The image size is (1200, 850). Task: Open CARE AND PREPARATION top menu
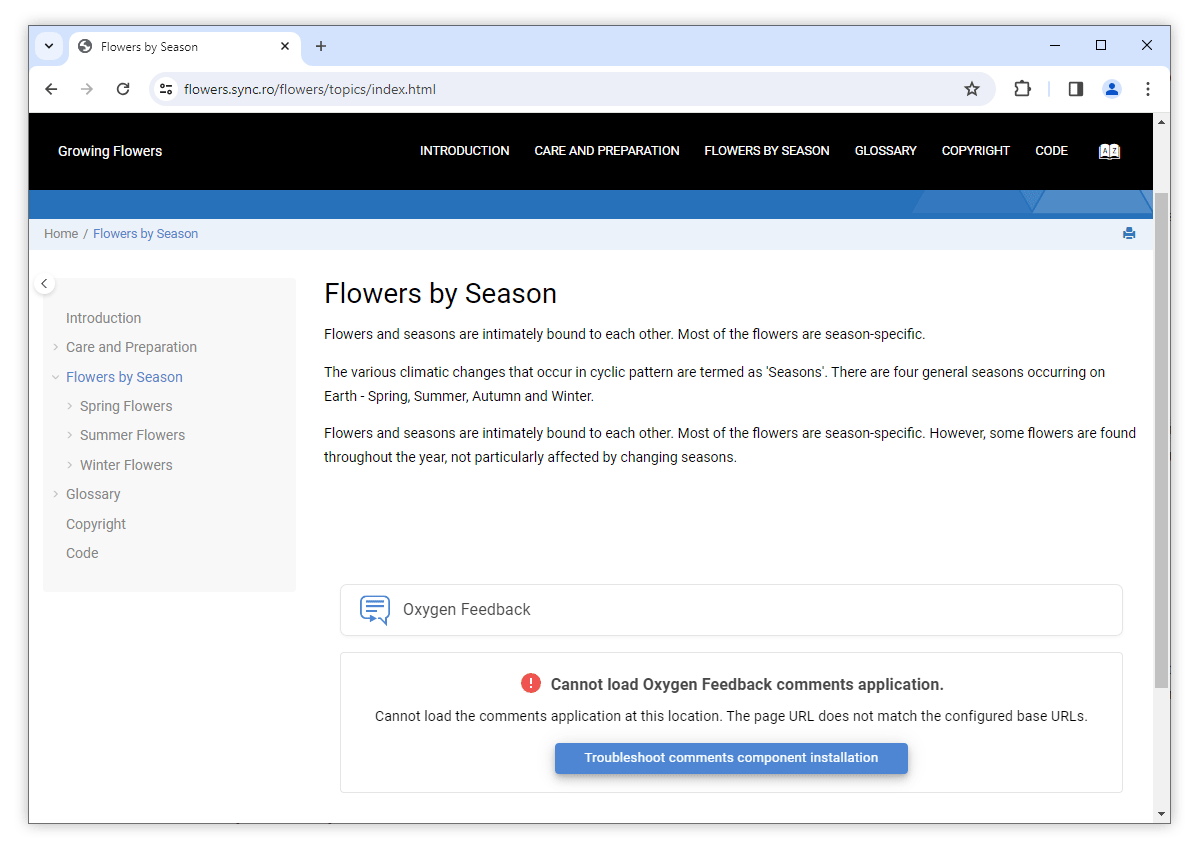pos(607,151)
